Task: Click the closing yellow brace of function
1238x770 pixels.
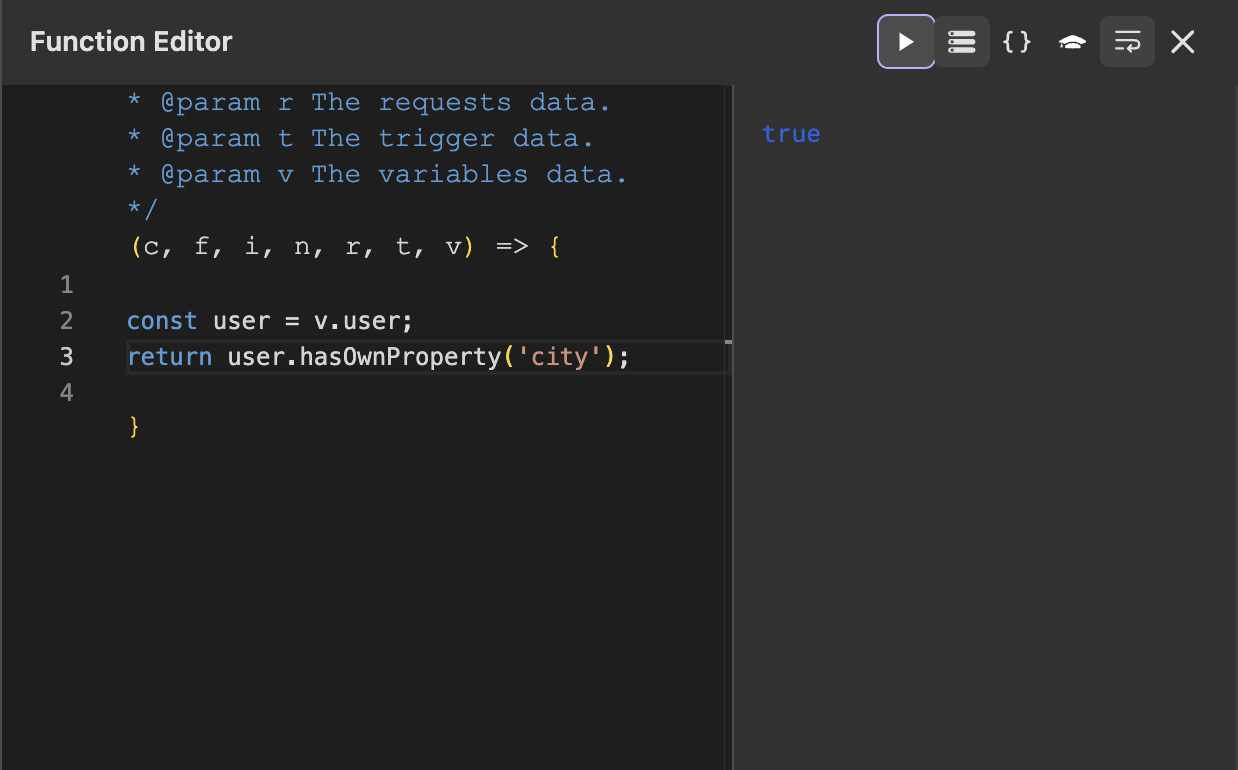Action: tap(134, 427)
